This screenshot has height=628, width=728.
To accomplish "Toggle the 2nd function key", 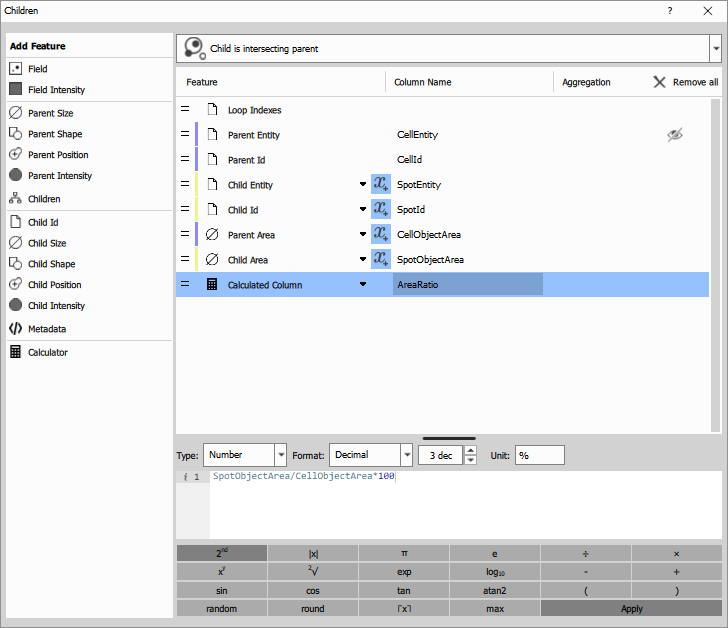I will 222,553.
